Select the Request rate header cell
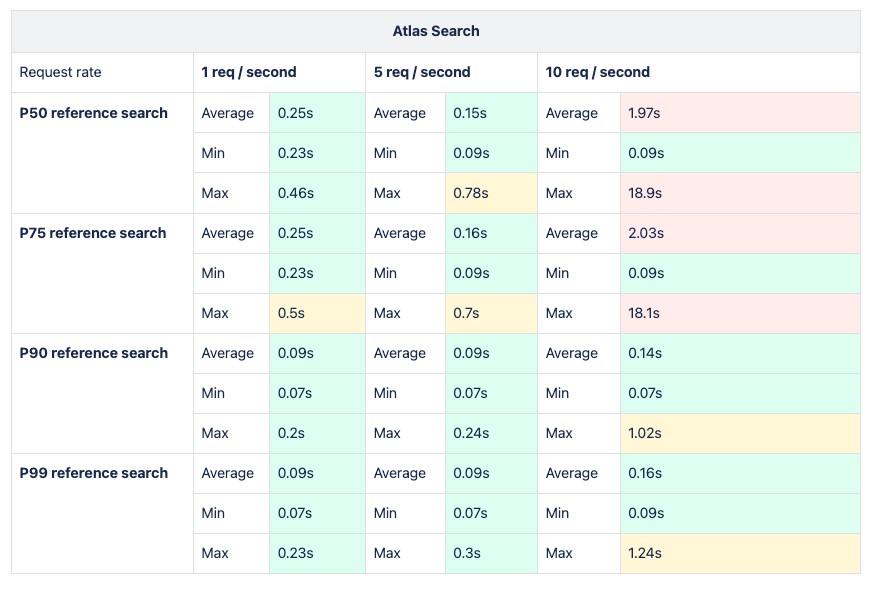Viewport: 875px width, 590px height. pos(61,72)
